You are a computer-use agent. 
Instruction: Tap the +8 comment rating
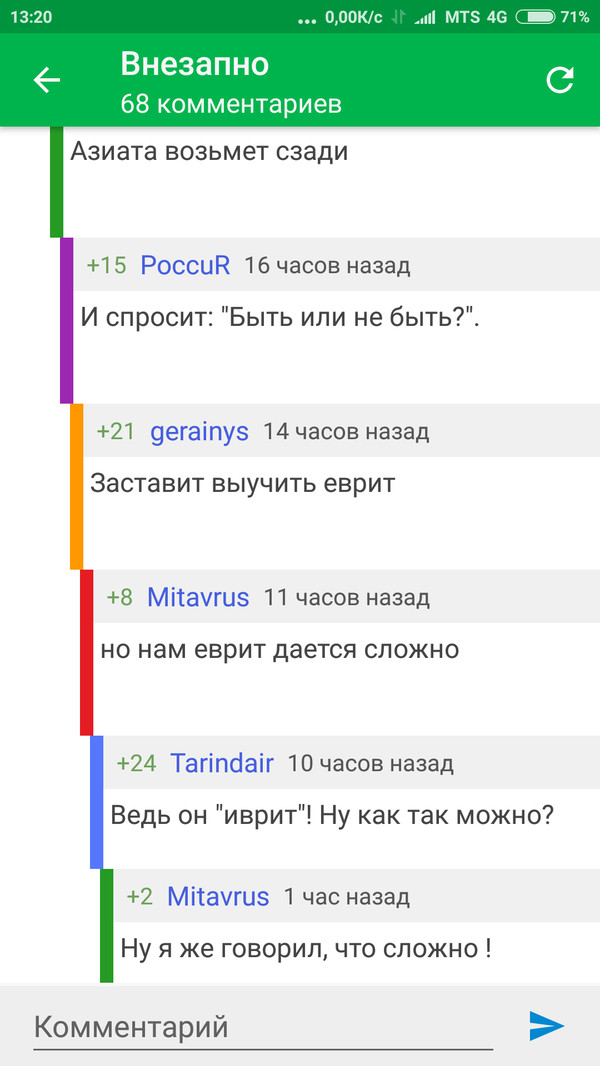(x=119, y=597)
